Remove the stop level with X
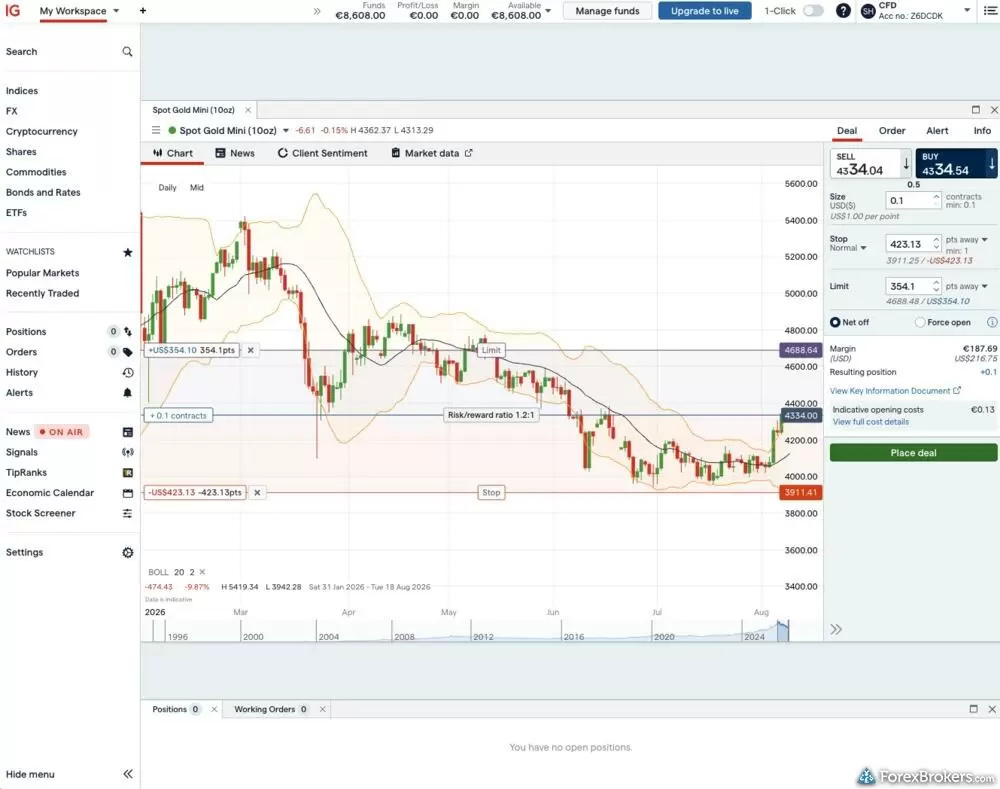The height and width of the screenshot is (789, 1000). tap(257, 492)
